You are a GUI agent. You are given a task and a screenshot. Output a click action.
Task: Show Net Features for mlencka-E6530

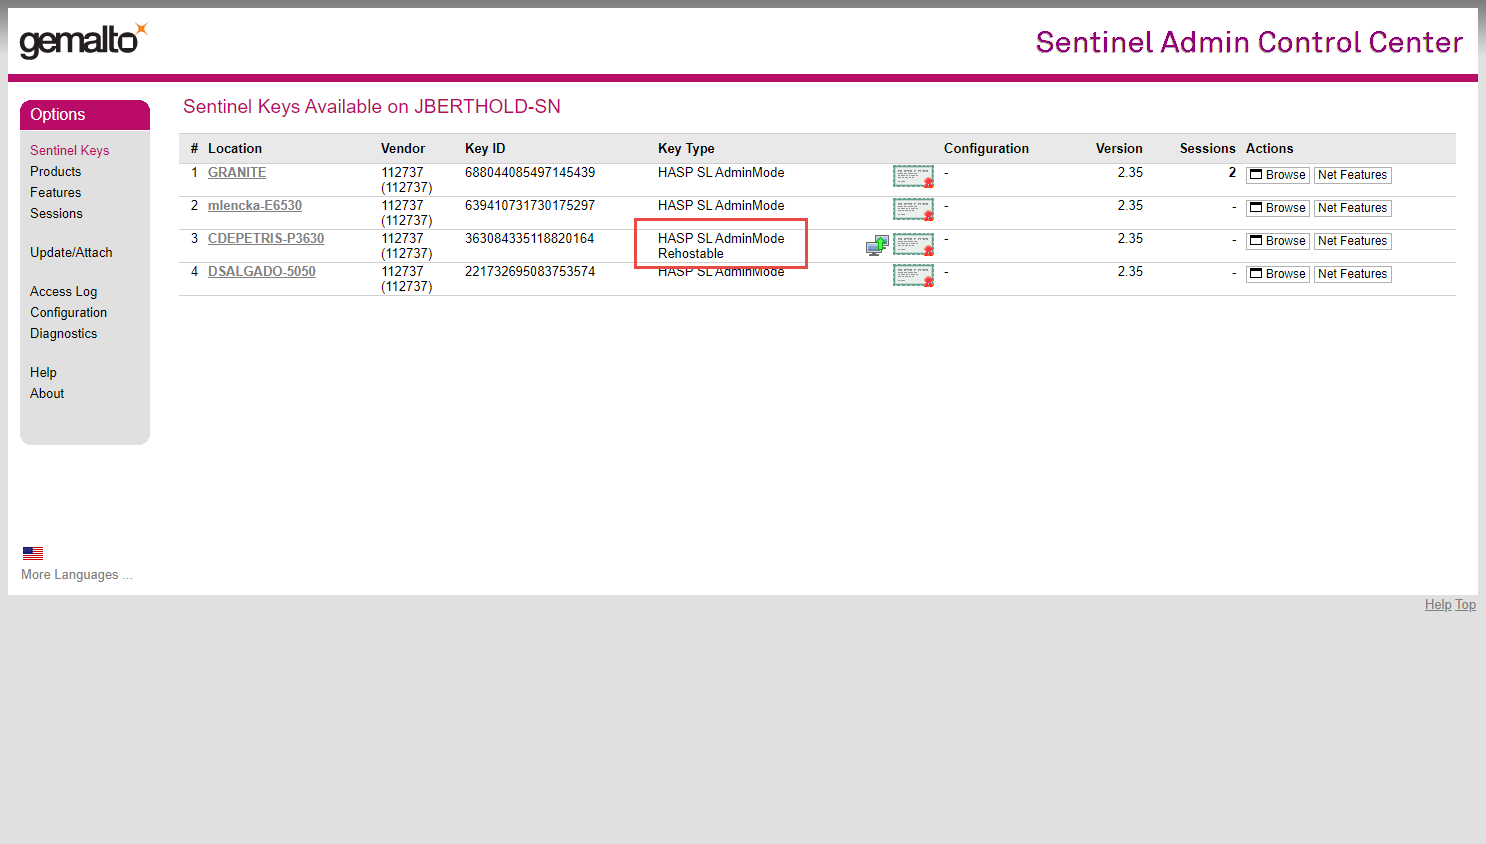[1352, 208]
